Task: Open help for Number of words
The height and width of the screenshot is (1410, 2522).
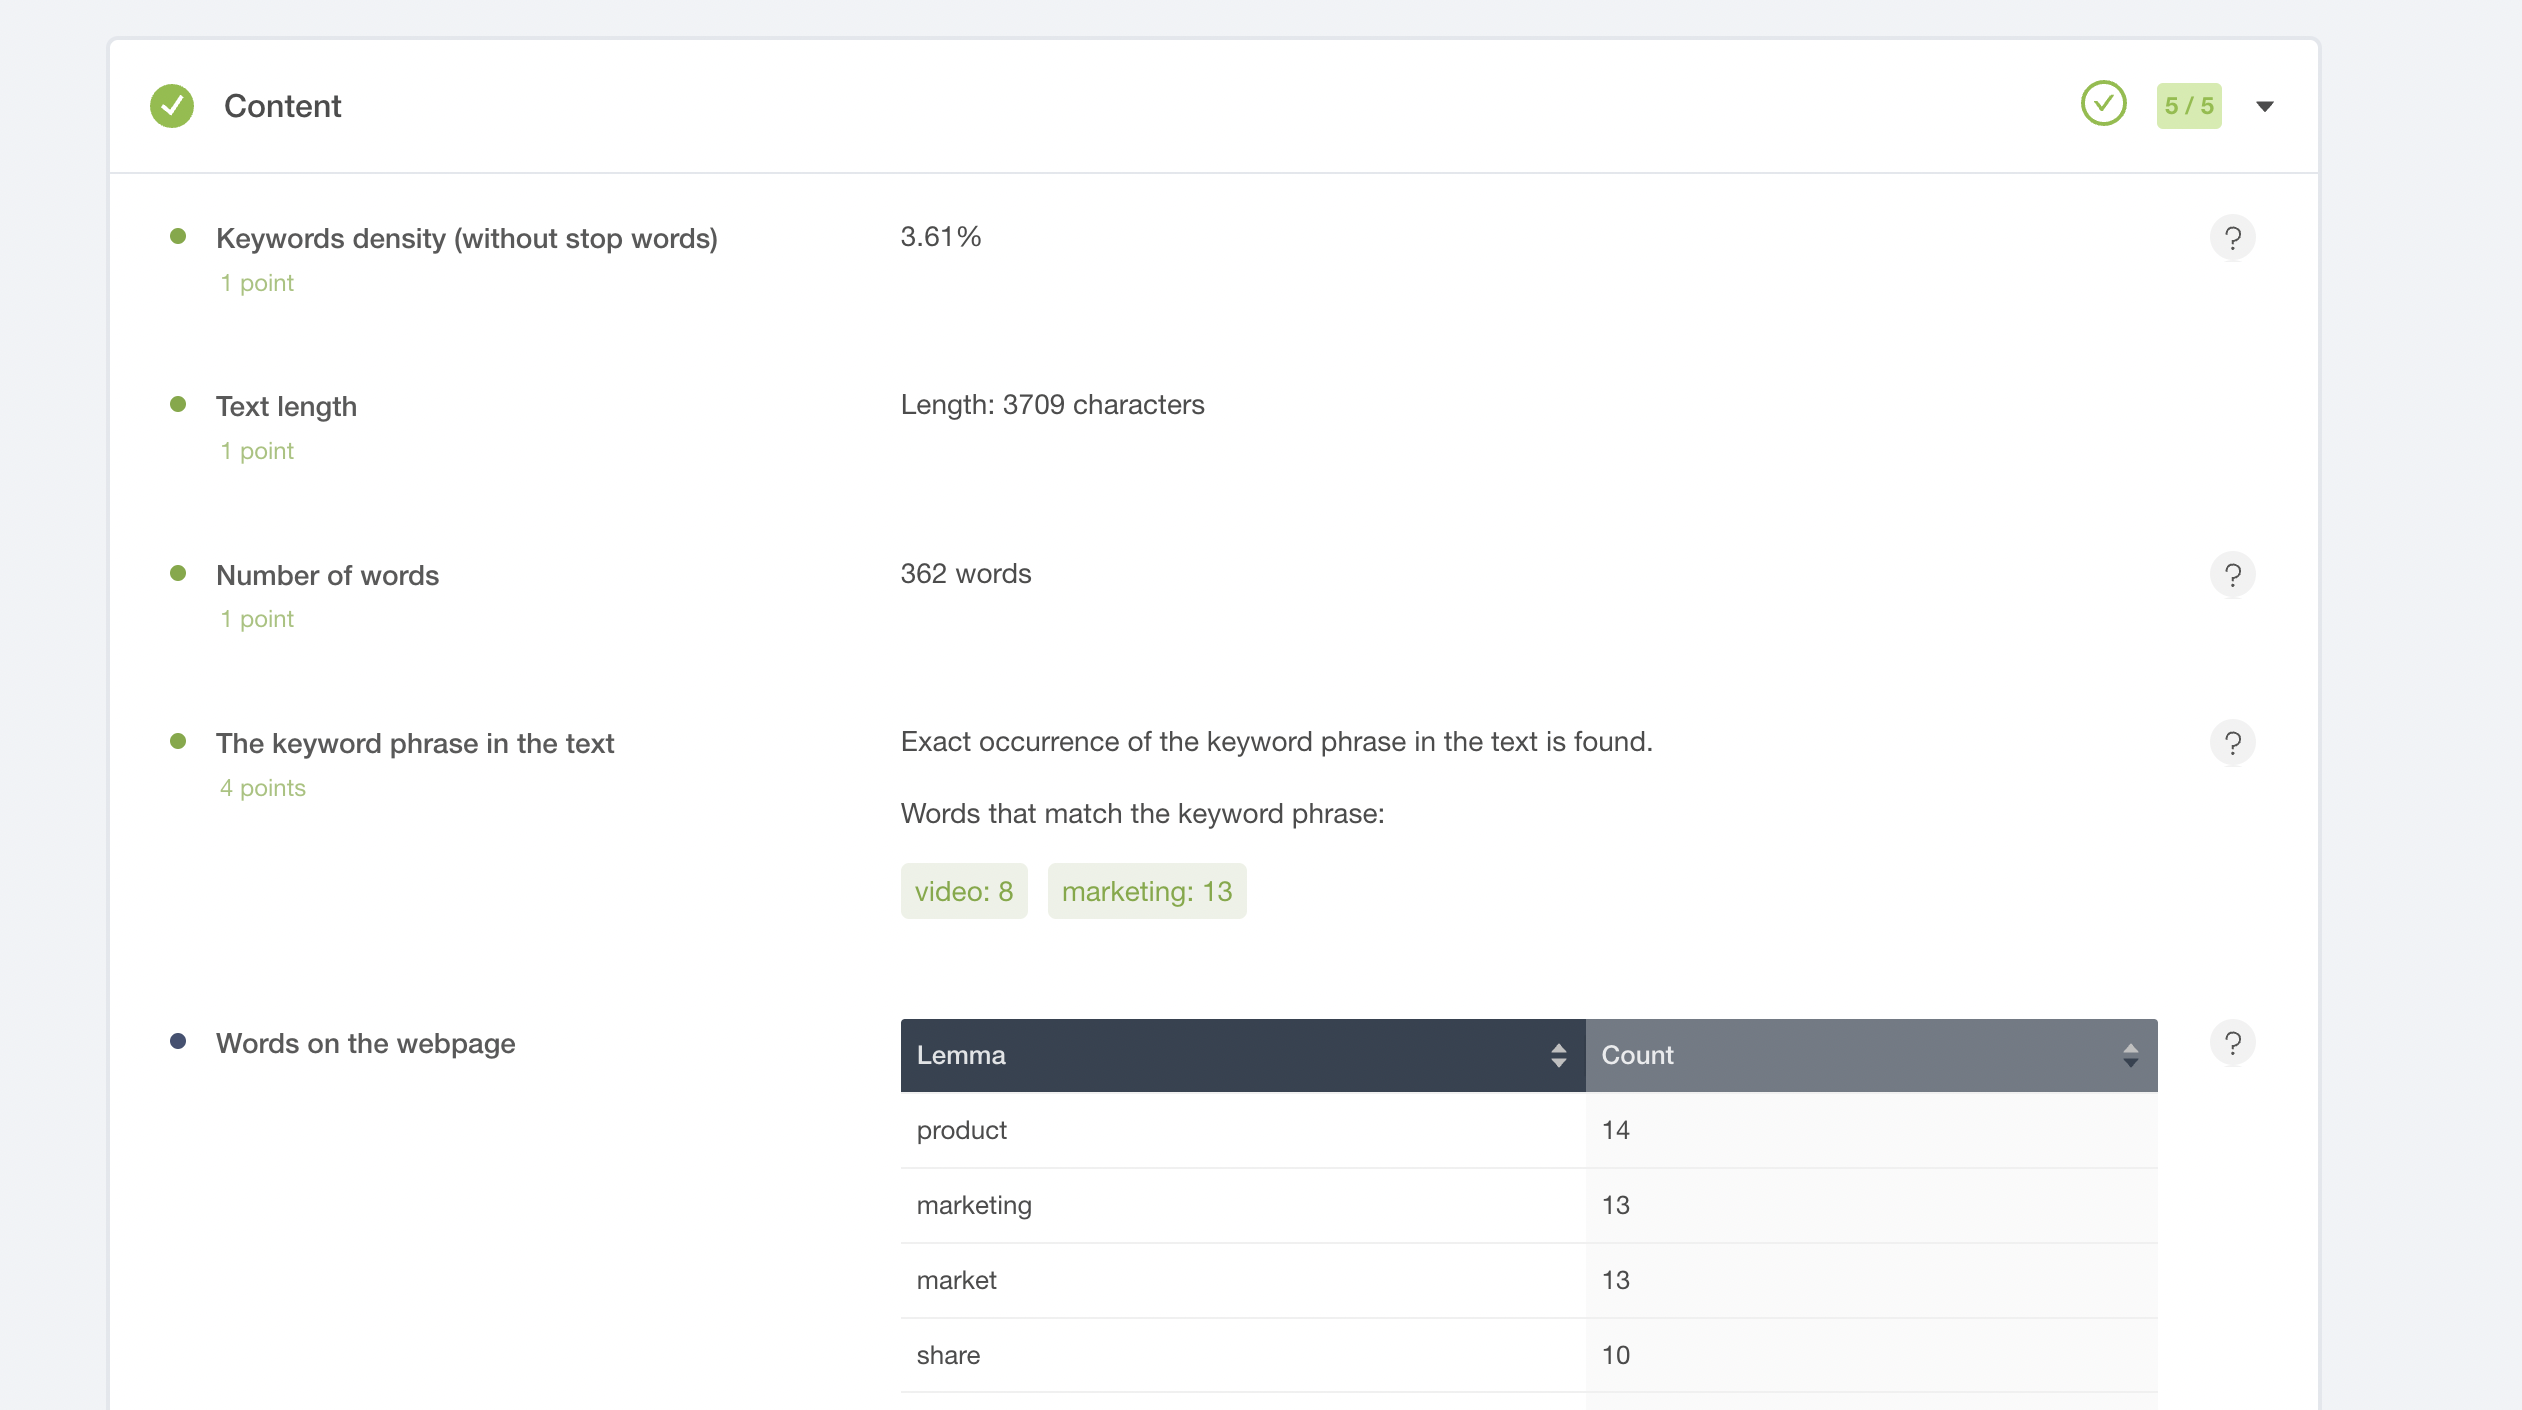Action: coord(2232,575)
